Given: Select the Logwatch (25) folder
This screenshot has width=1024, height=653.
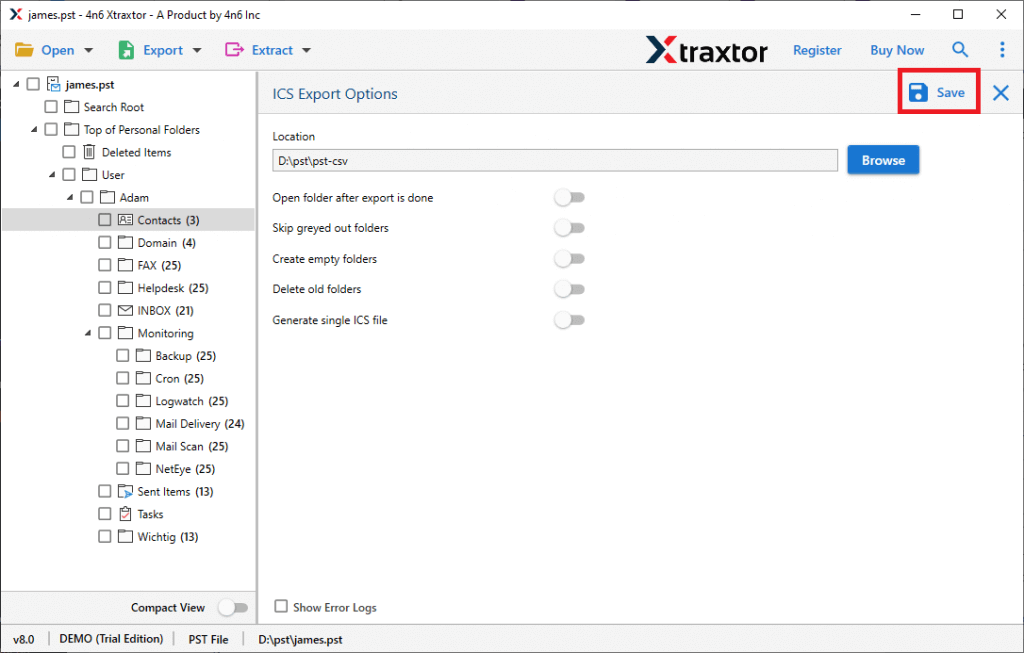Looking at the screenshot, I should (191, 401).
